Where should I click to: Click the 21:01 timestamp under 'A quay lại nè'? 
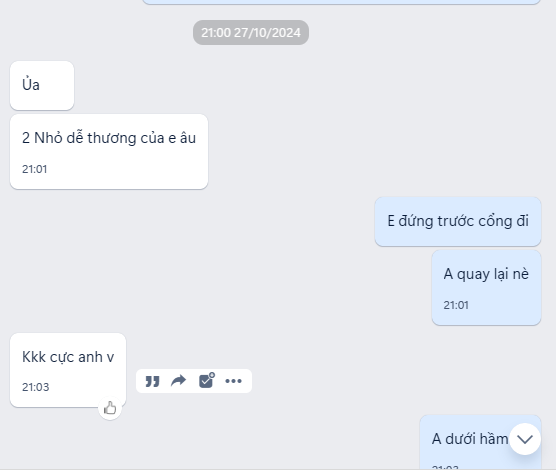[x=456, y=305]
